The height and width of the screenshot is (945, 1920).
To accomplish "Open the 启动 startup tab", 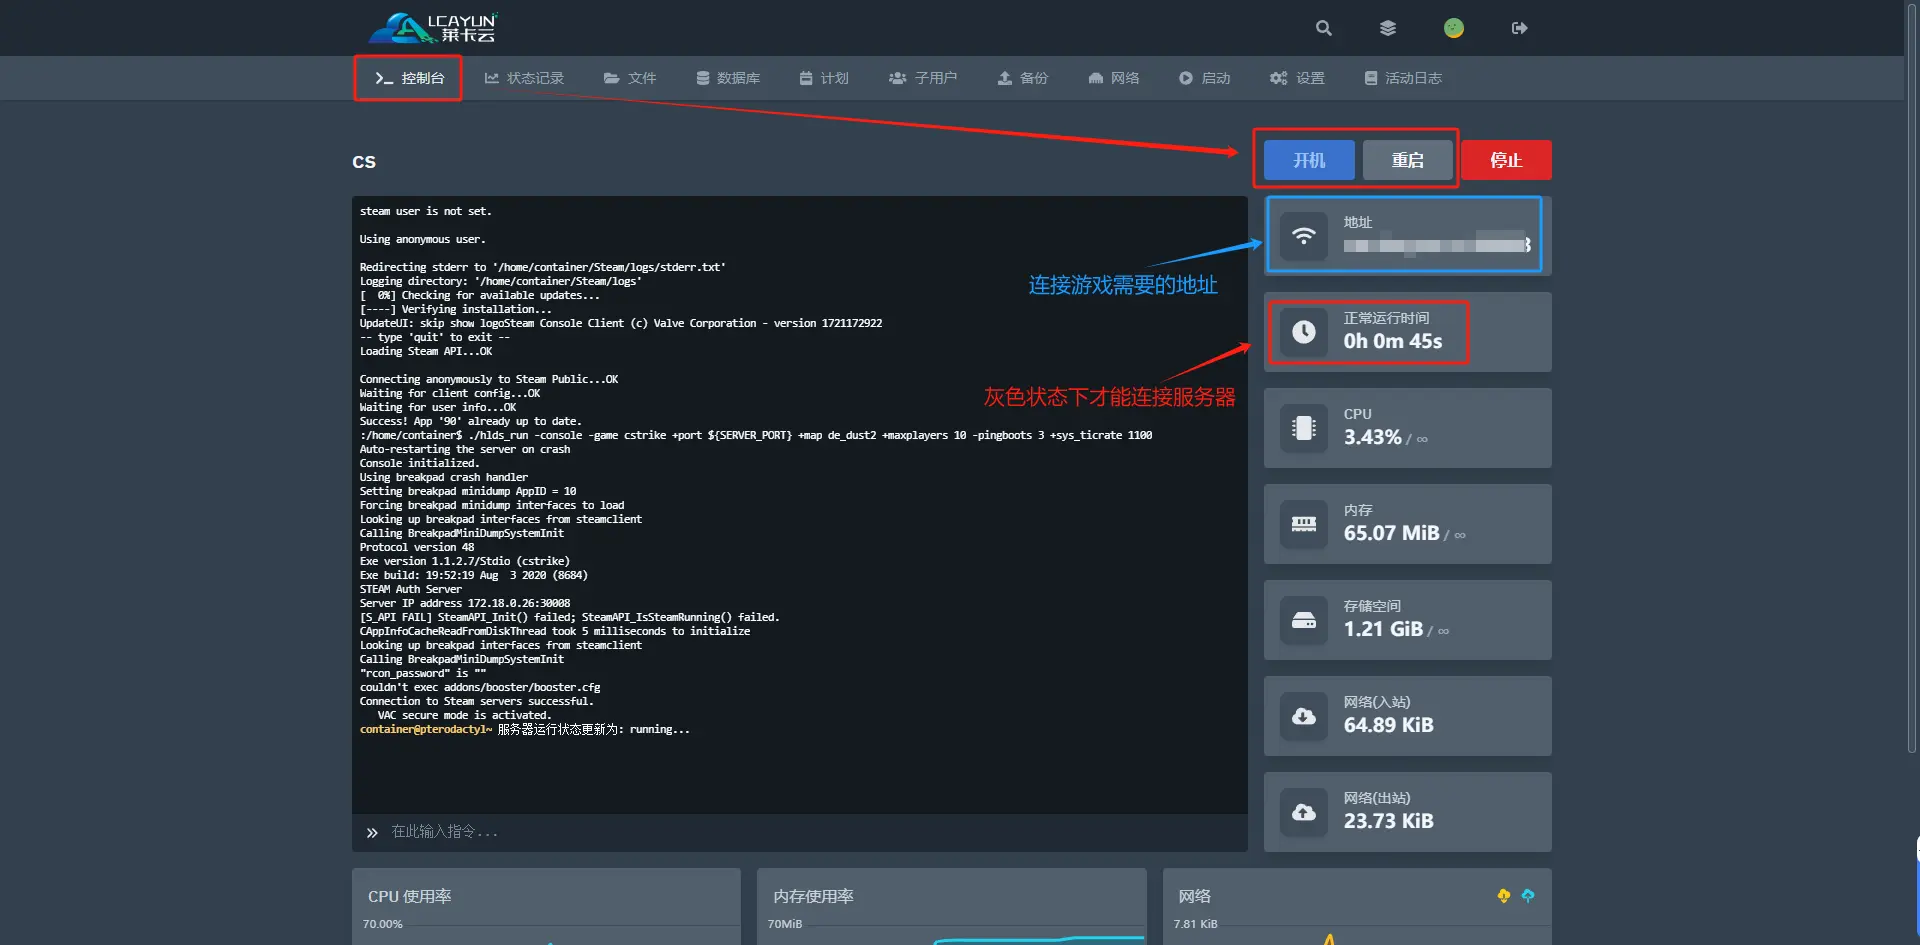I will [1205, 78].
